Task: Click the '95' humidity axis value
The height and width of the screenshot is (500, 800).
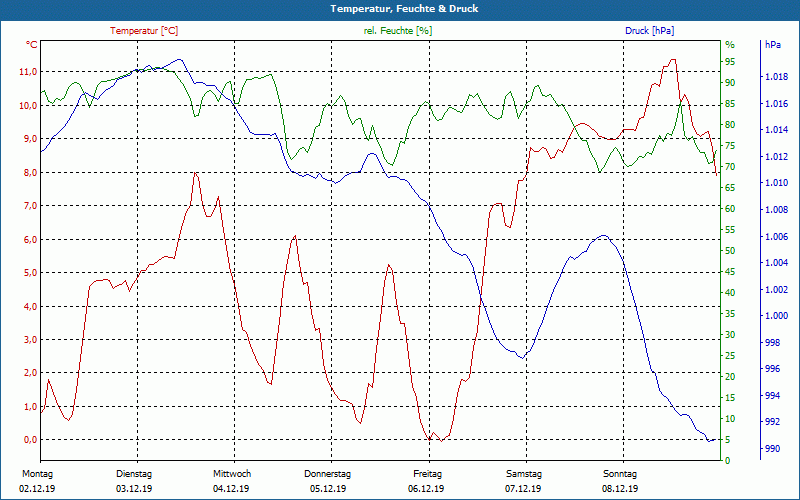Action: (730, 62)
